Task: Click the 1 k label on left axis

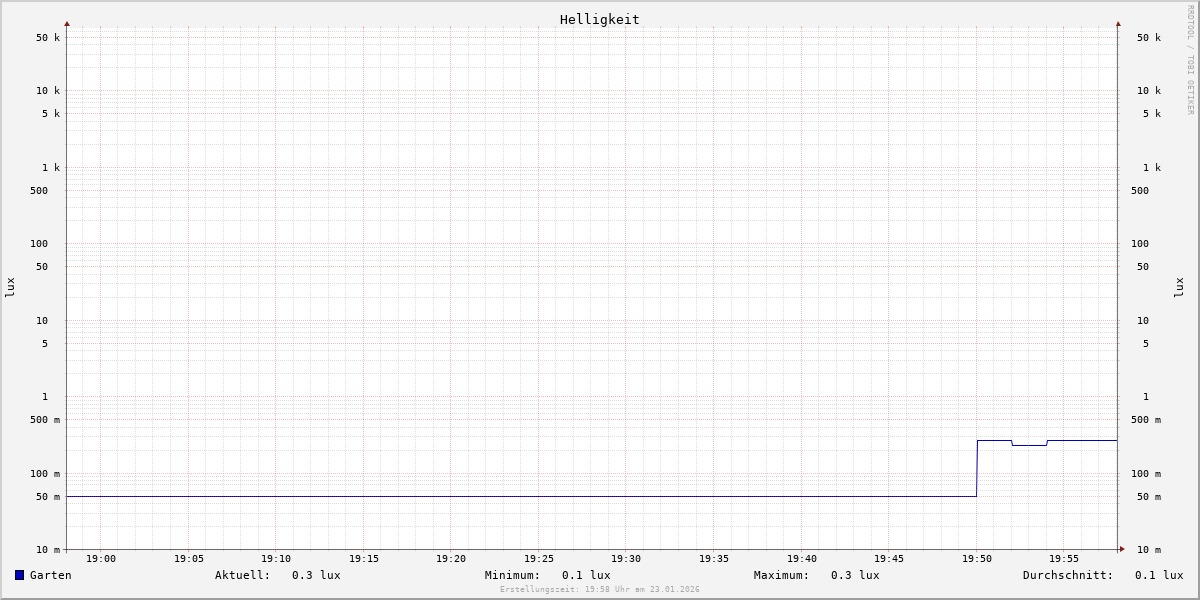Action: coord(51,168)
